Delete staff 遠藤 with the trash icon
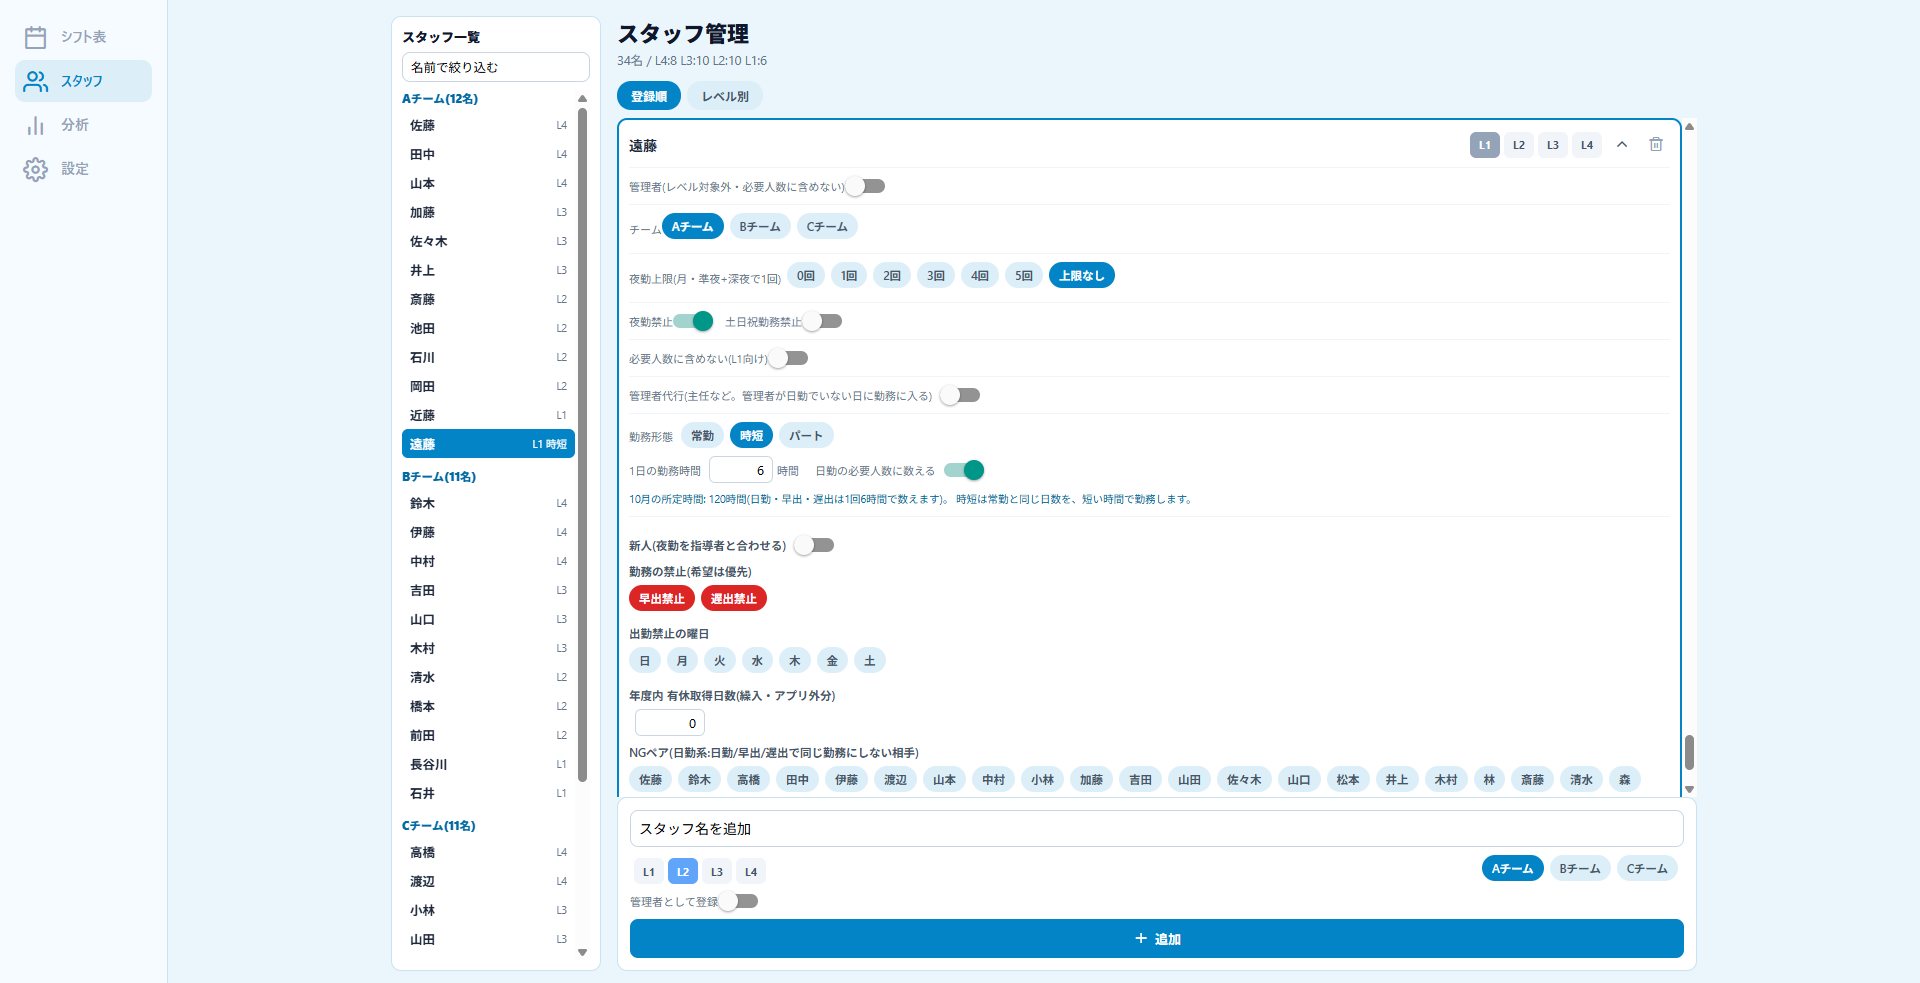Screen dimensions: 1920x983 pyautogui.click(x=1656, y=145)
